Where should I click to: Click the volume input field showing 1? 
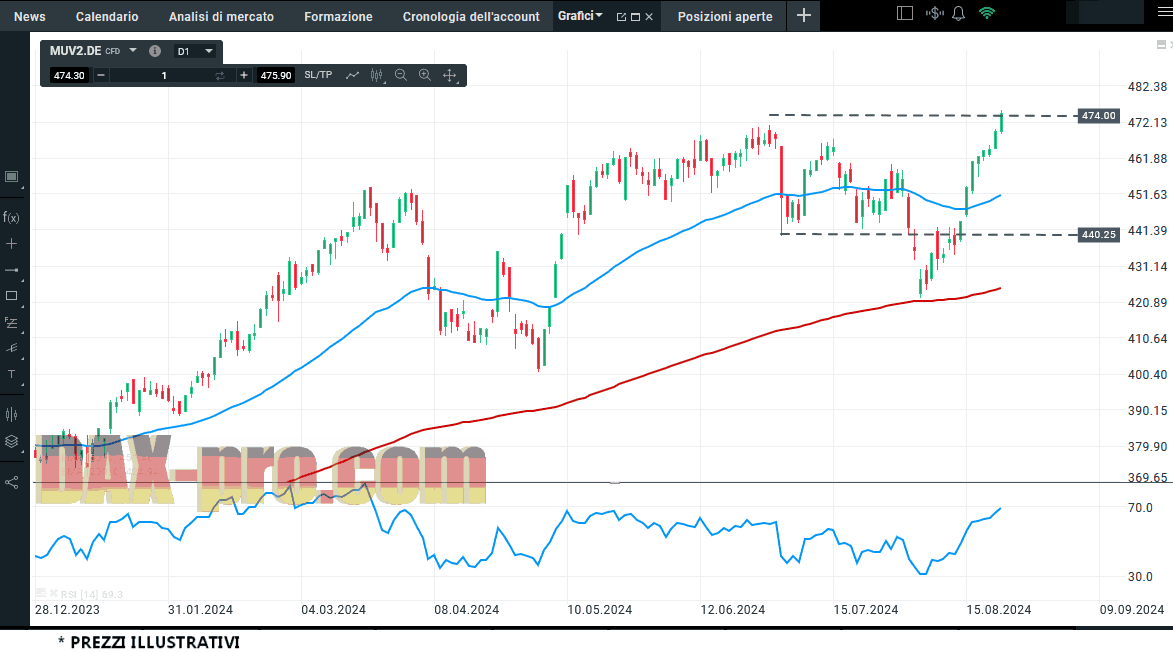(x=164, y=76)
